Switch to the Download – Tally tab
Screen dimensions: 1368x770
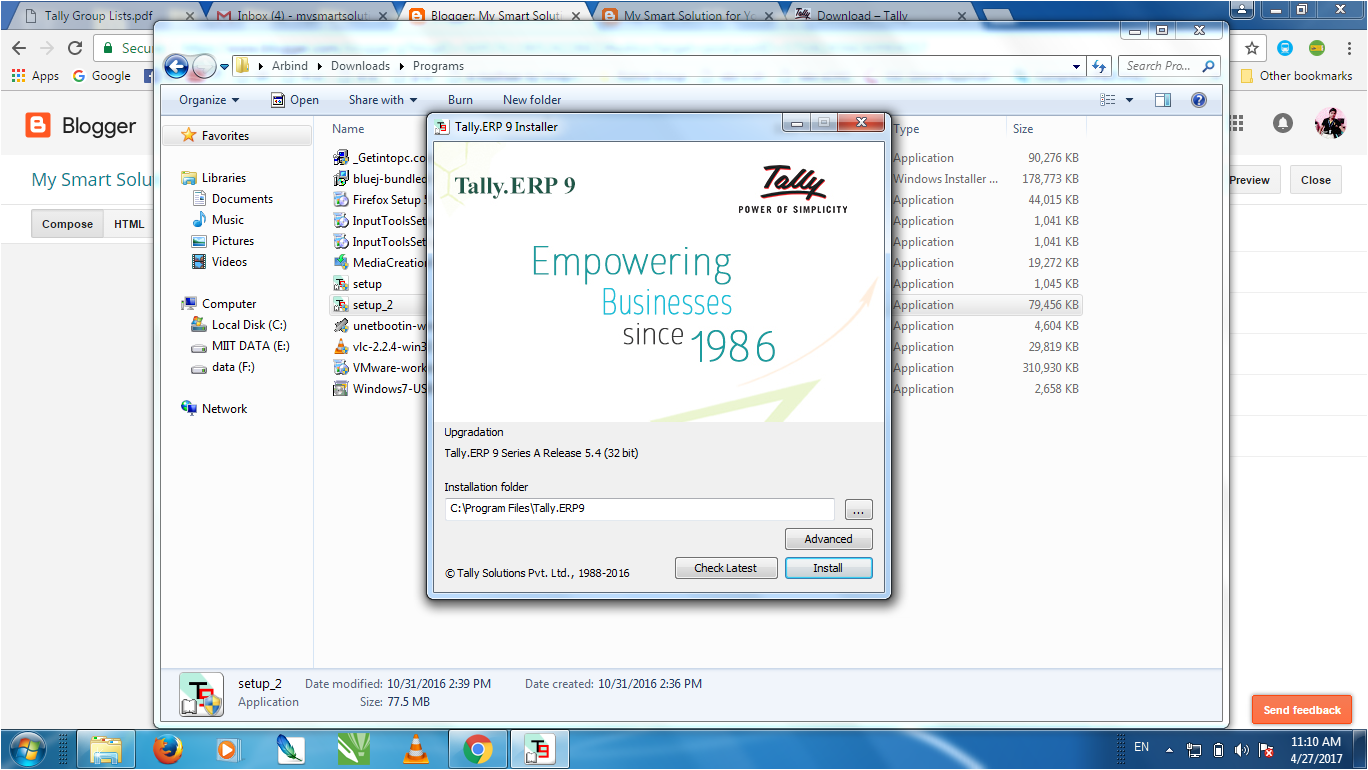coord(880,16)
